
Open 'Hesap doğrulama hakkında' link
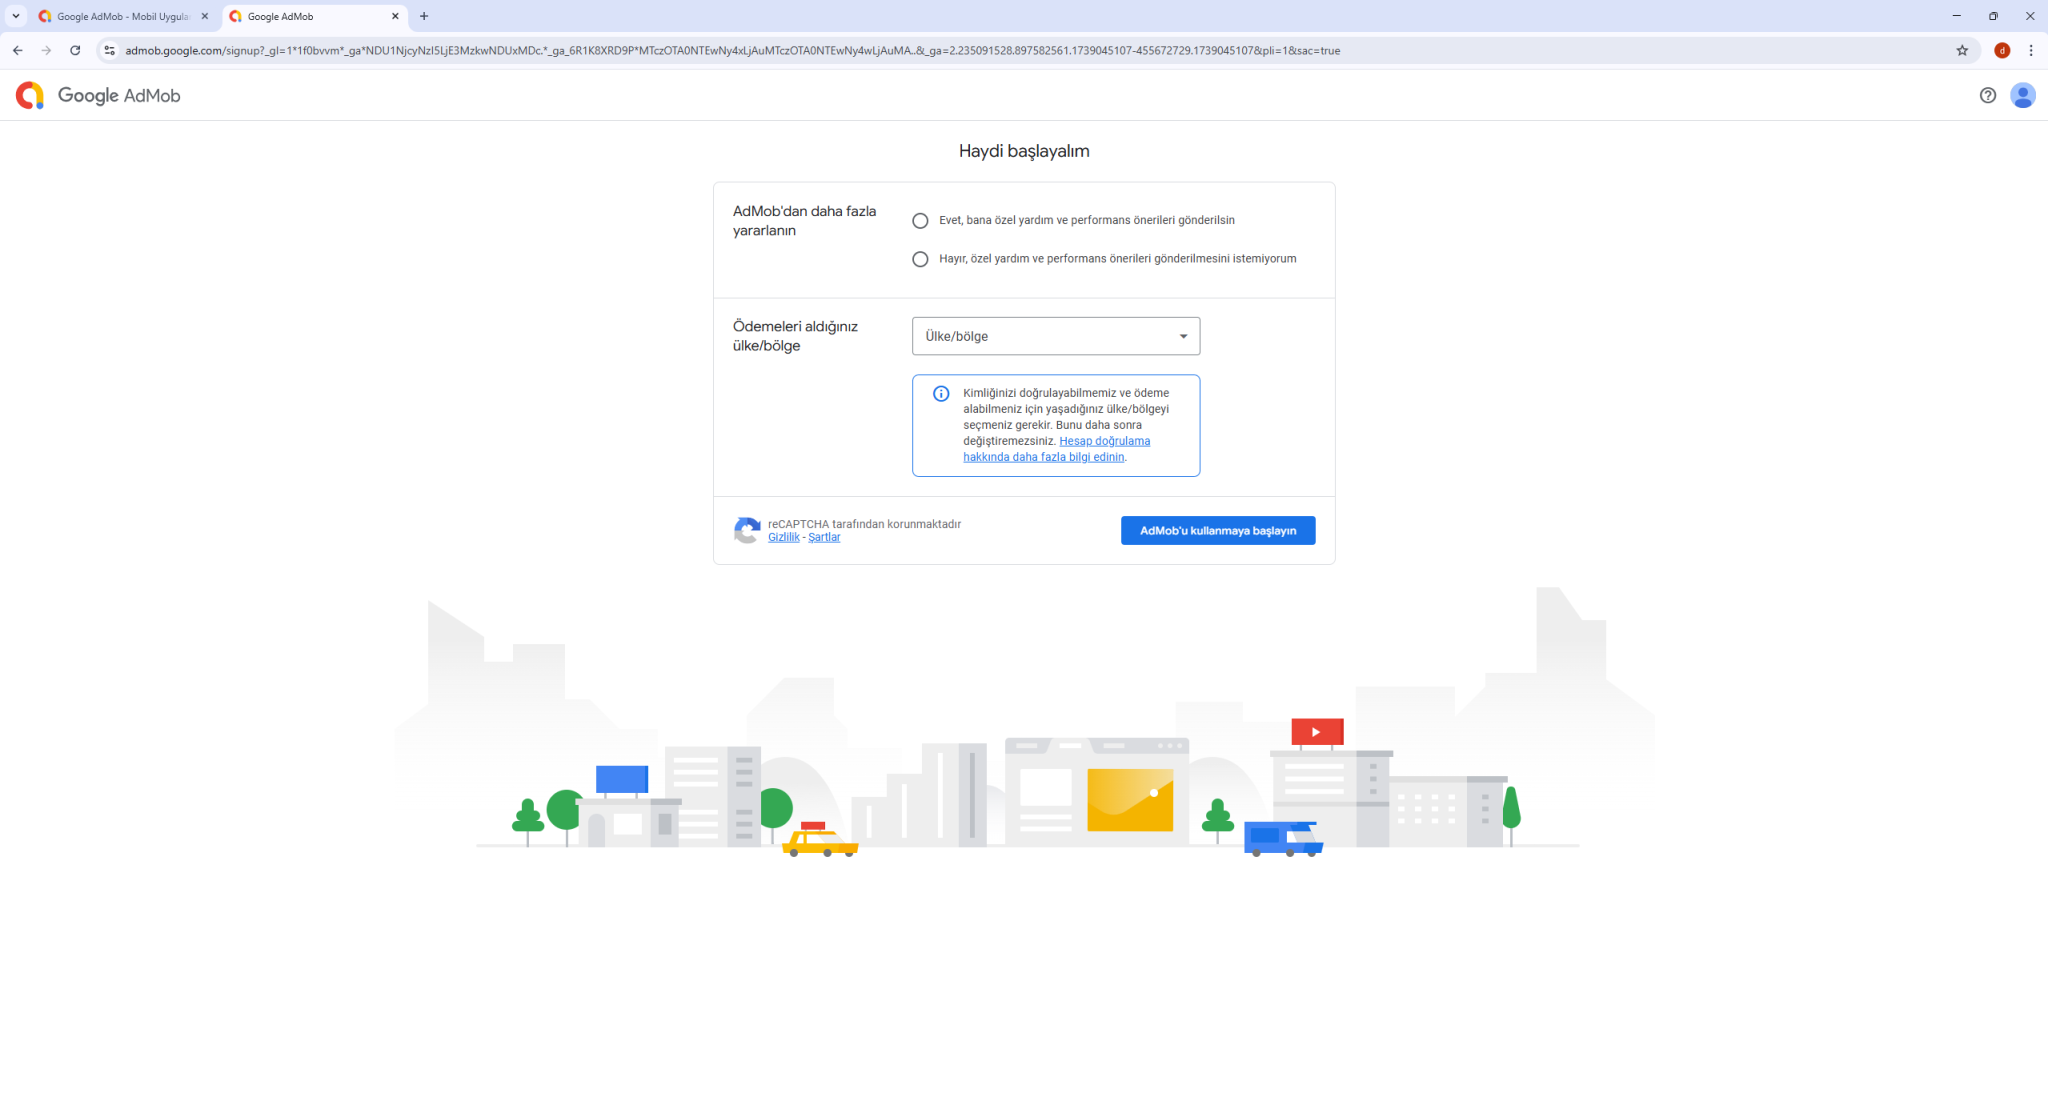coord(1104,441)
